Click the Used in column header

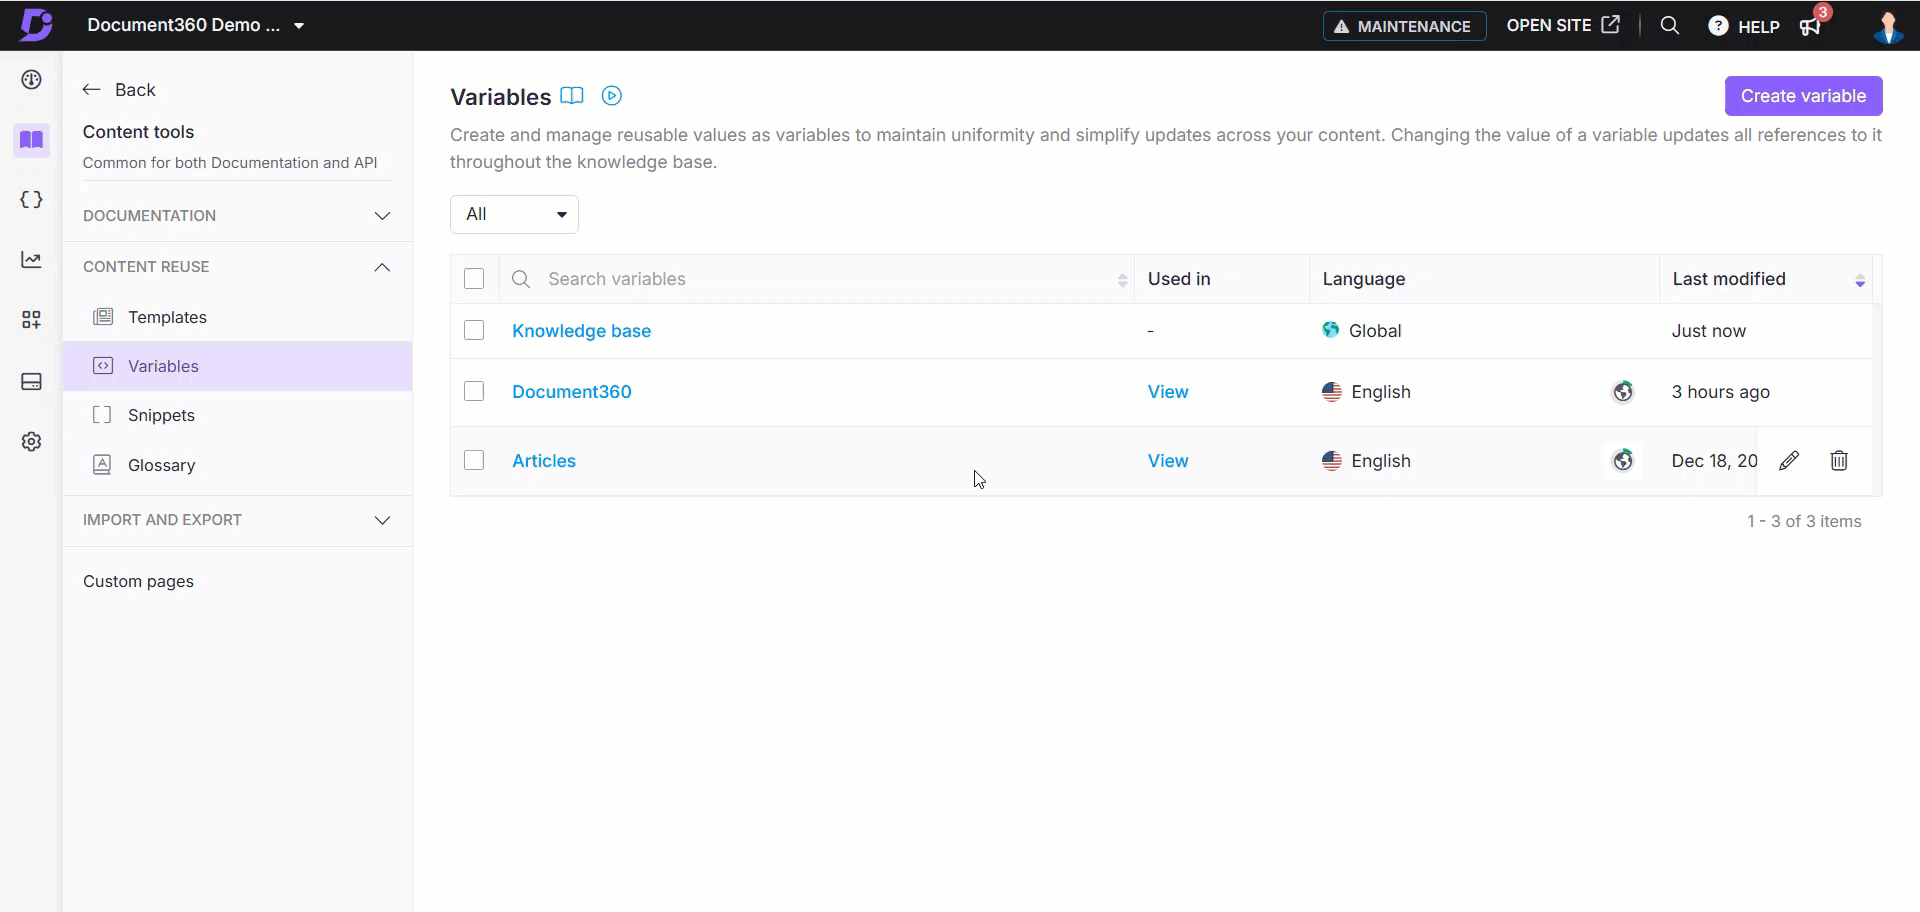coord(1179,279)
